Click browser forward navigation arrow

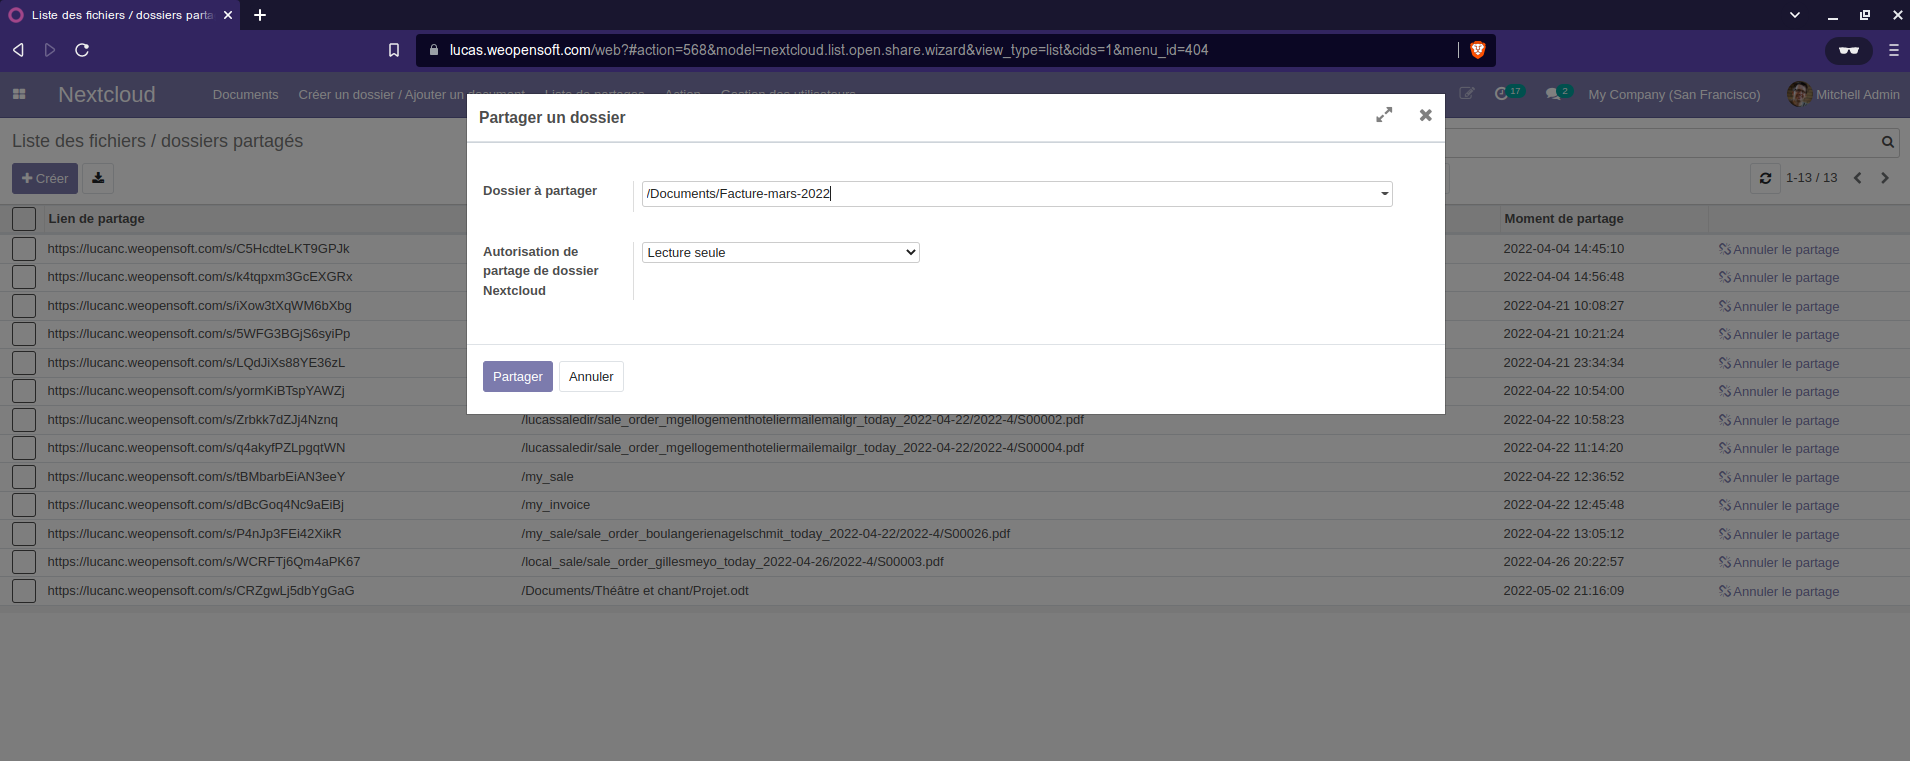point(50,50)
